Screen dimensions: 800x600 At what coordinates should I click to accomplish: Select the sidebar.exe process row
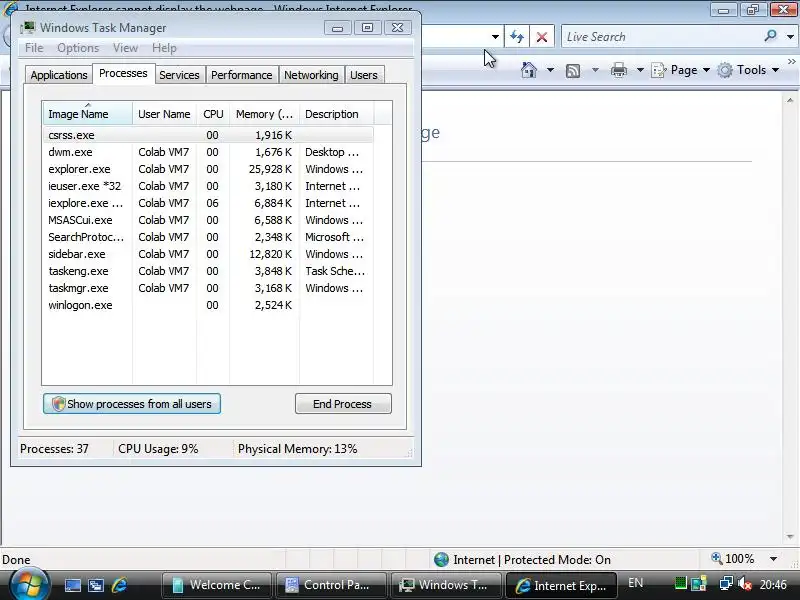208,254
